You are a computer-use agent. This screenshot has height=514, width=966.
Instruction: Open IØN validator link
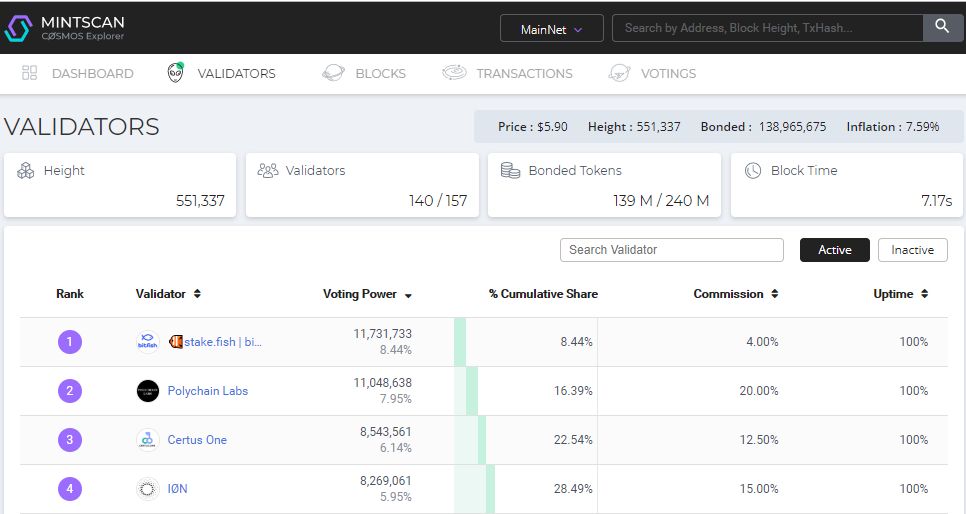click(x=177, y=489)
